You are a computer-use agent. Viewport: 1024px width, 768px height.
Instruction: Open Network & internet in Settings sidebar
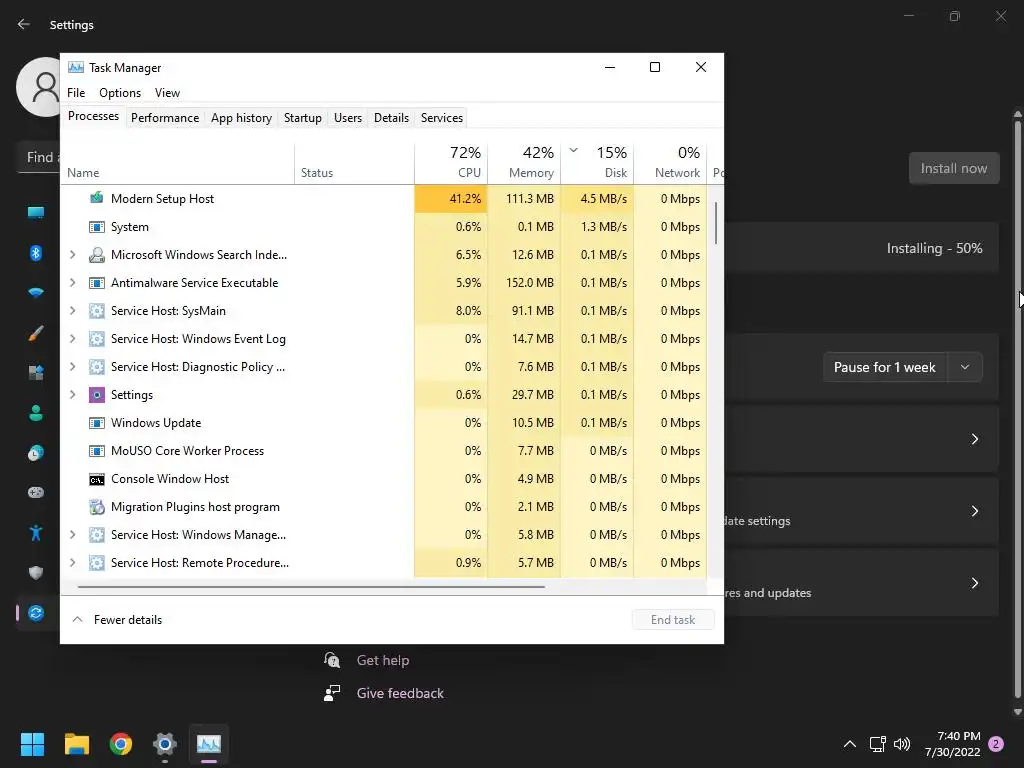pyautogui.click(x=36, y=292)
